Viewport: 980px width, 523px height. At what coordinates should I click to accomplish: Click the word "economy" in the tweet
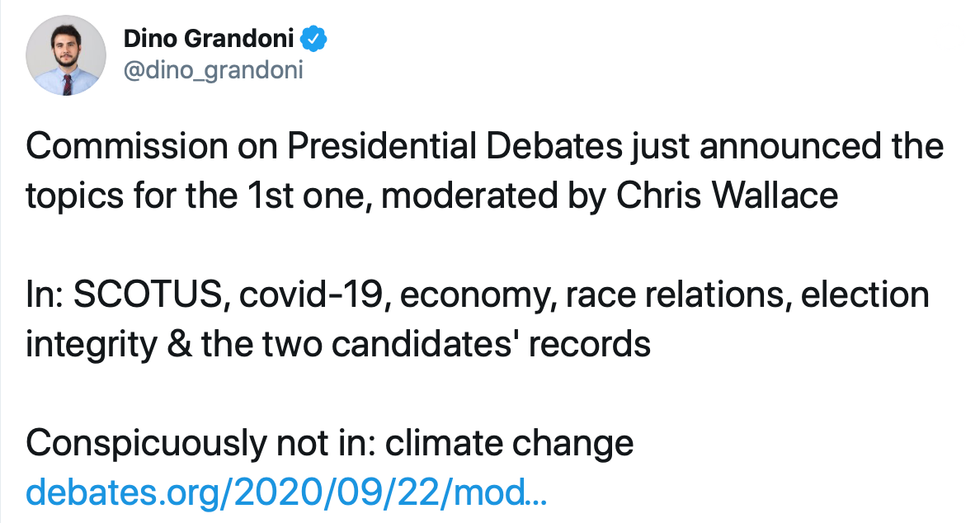point(478,296)
